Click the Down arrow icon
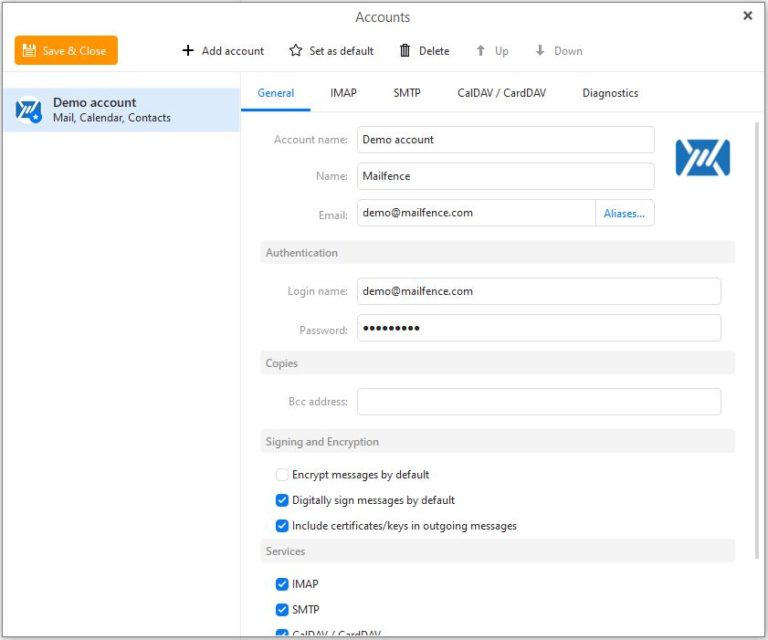Viewport: 768px width, 640px height. 540,51
